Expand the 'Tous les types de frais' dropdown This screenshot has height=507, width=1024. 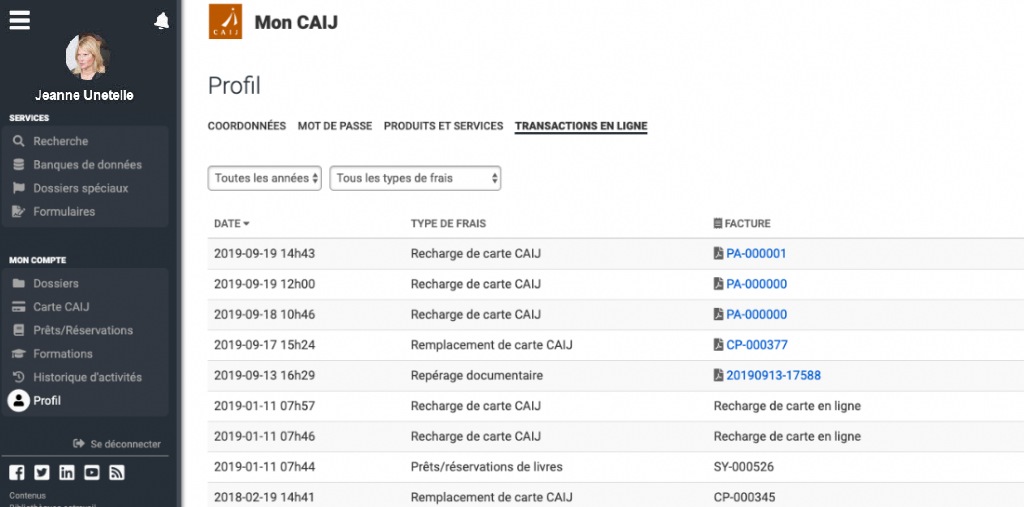coord(415,178)
